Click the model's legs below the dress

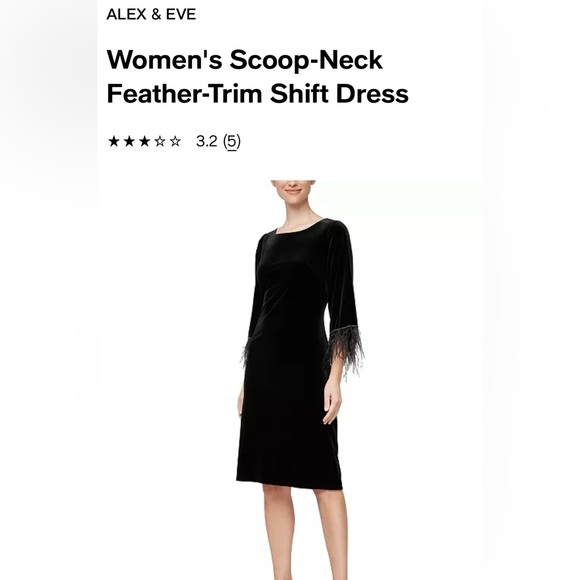(305, 533)
